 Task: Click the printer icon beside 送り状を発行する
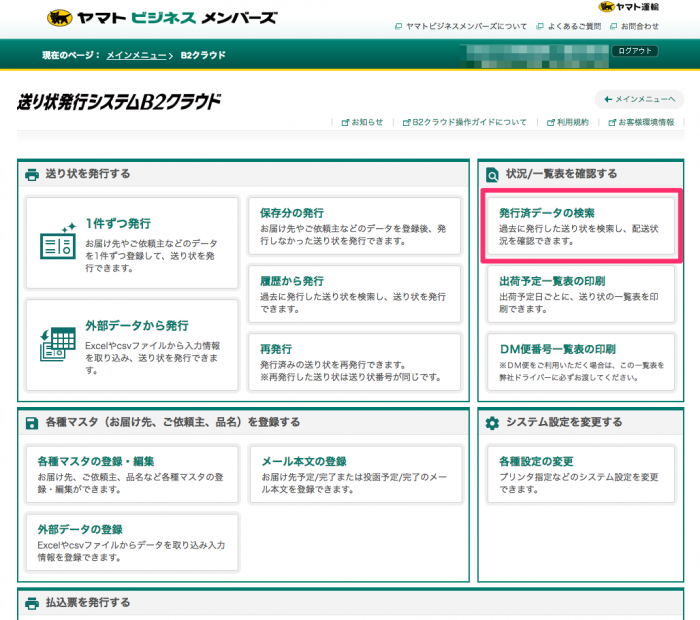(x=32, y=174)
